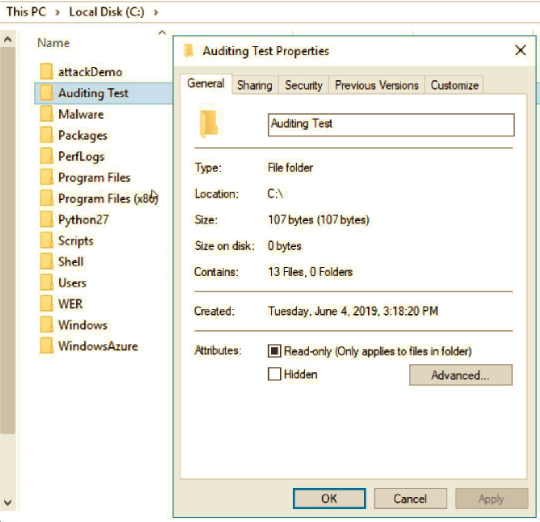Click the Malware folder icon
The width and height of the screenshot is (540, 522).
click(46, 114)
